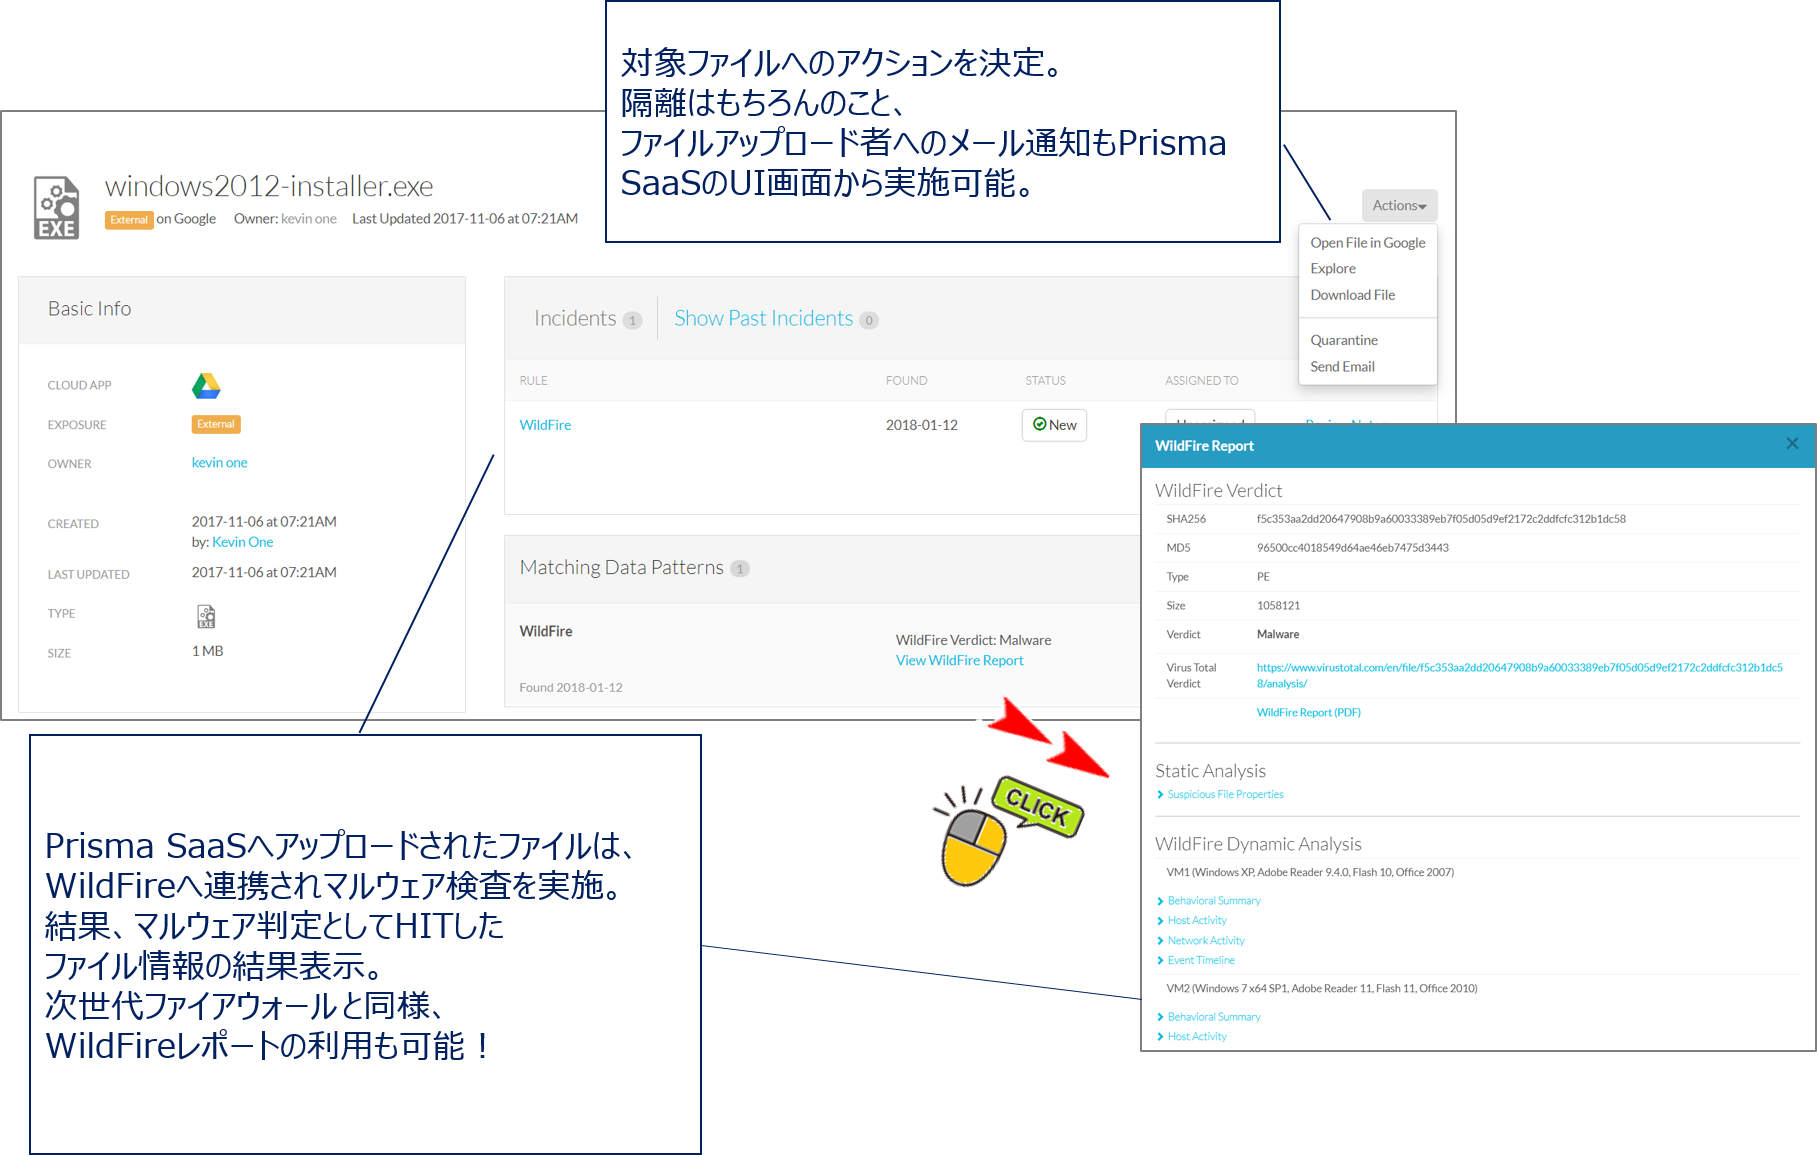The image size is (1817, 1155).
Task: Download the WildFire Report (PDF)
Action: (x=1308, y=713)
